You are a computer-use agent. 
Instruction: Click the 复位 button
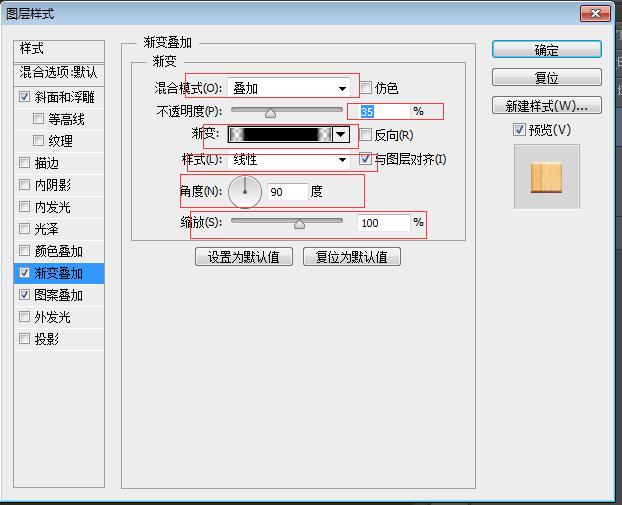coord(546,78)
